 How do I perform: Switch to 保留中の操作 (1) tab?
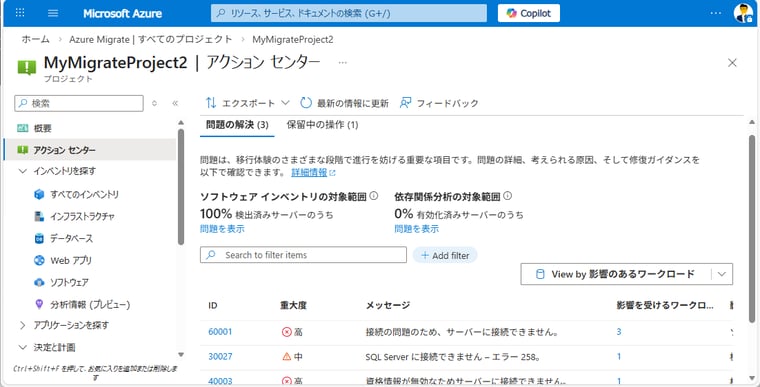tap(322, 125)
